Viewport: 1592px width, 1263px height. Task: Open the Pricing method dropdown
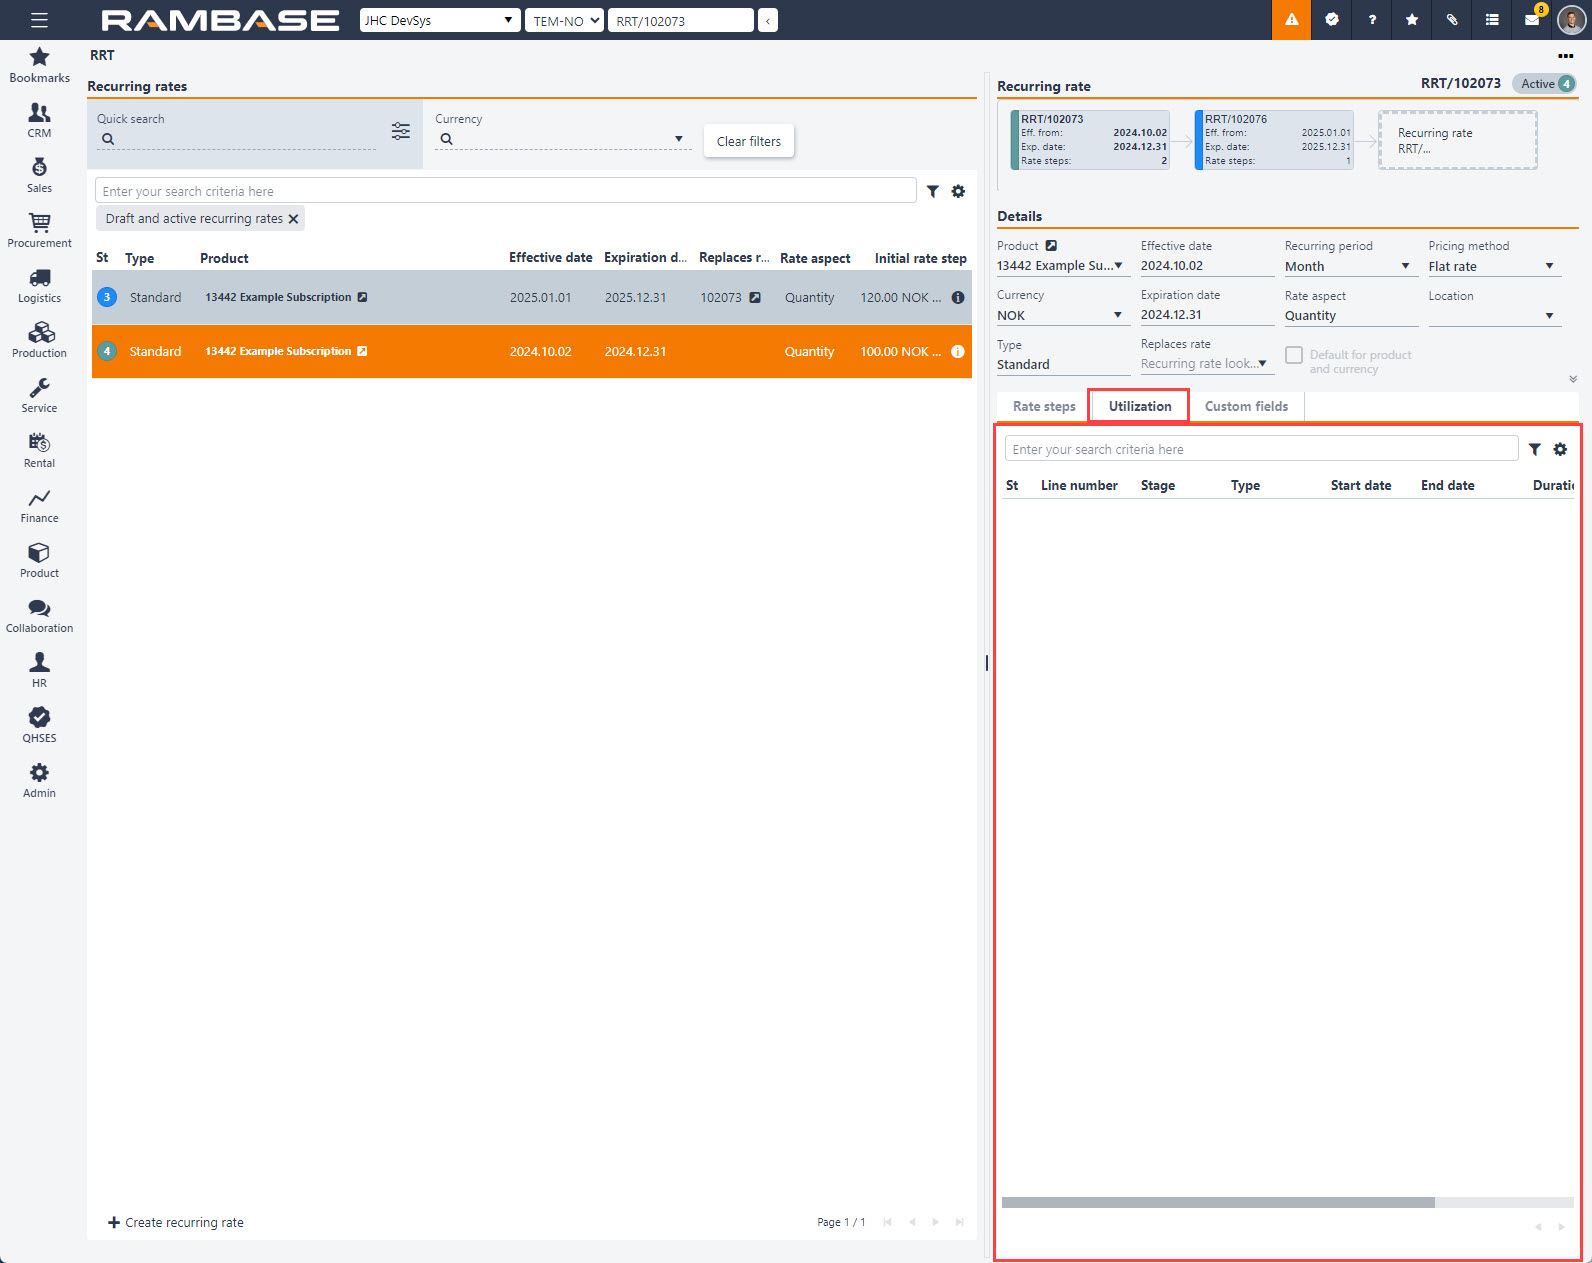click(1548, 266)
